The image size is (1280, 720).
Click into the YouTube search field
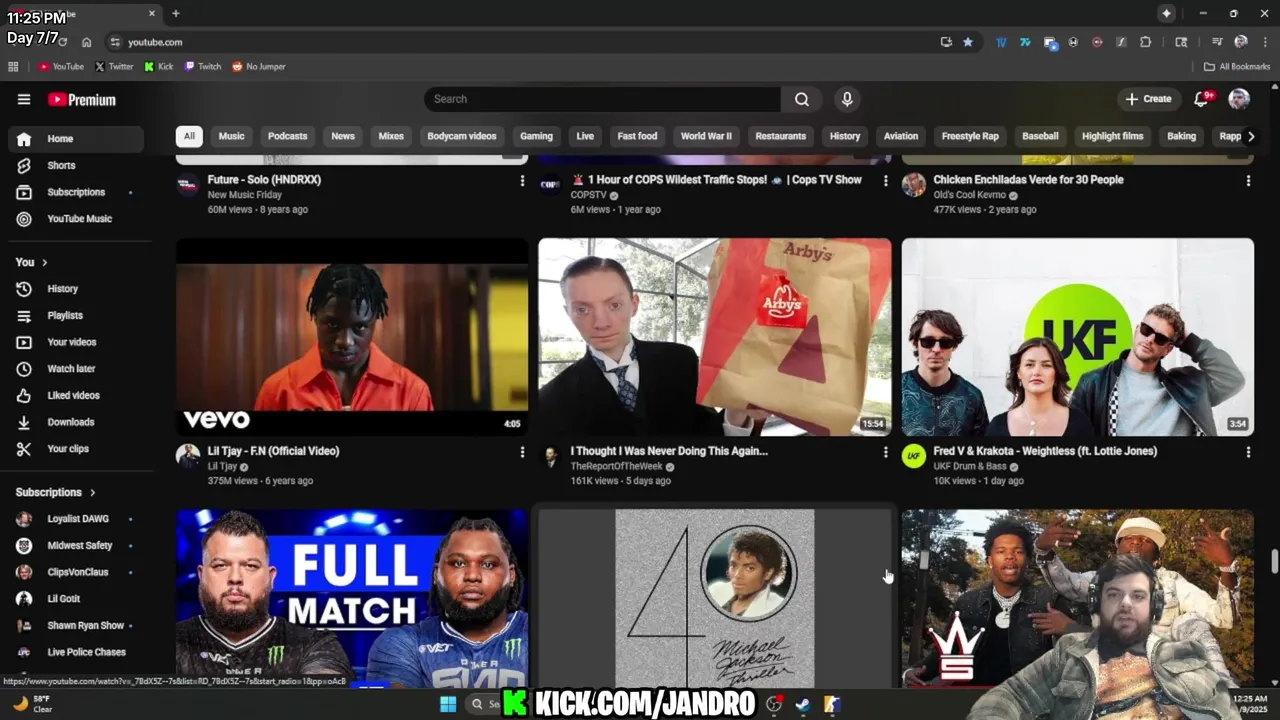pyautogui.click(x=602, y=99)
